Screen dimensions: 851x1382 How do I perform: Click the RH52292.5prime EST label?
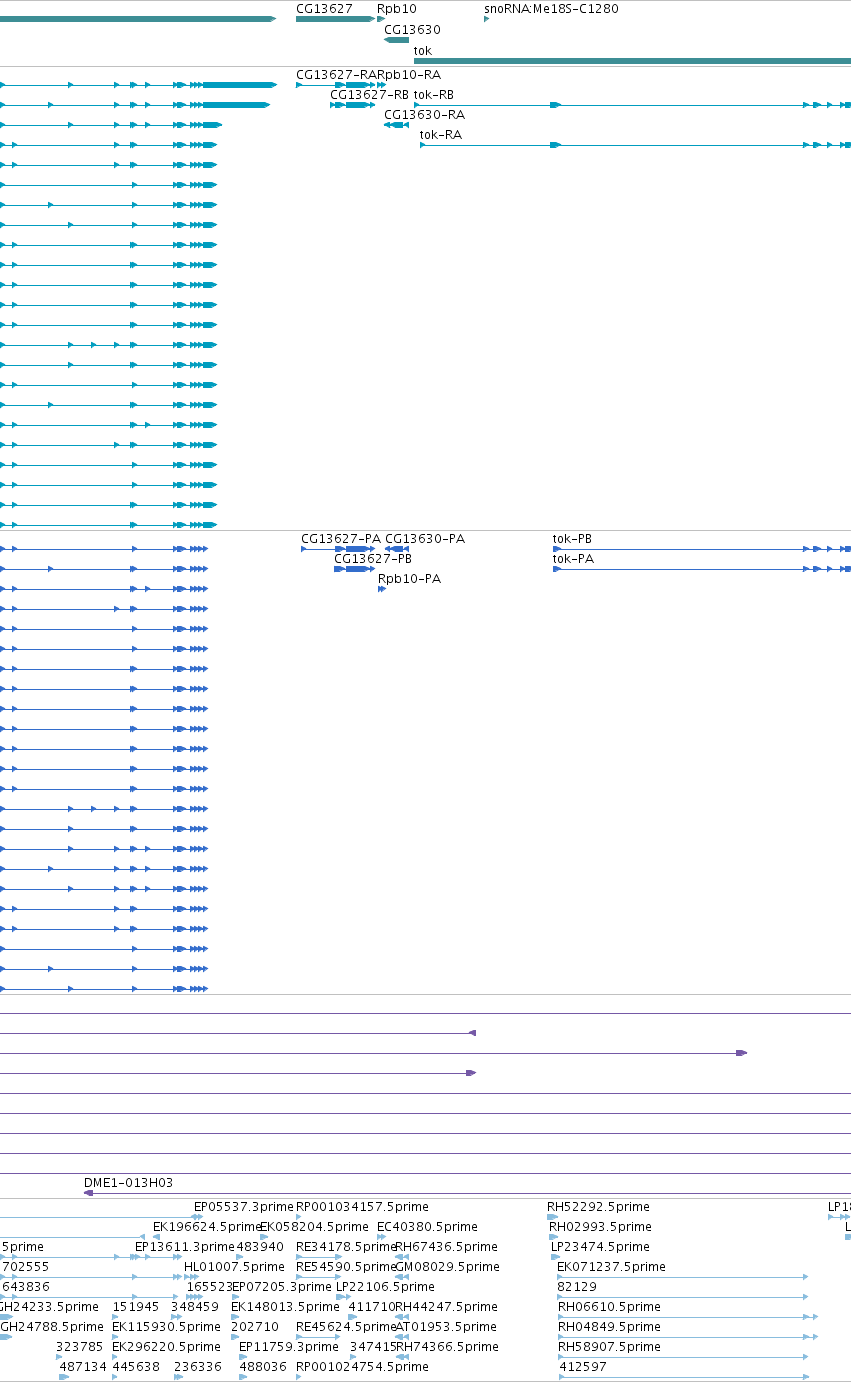598,1206
